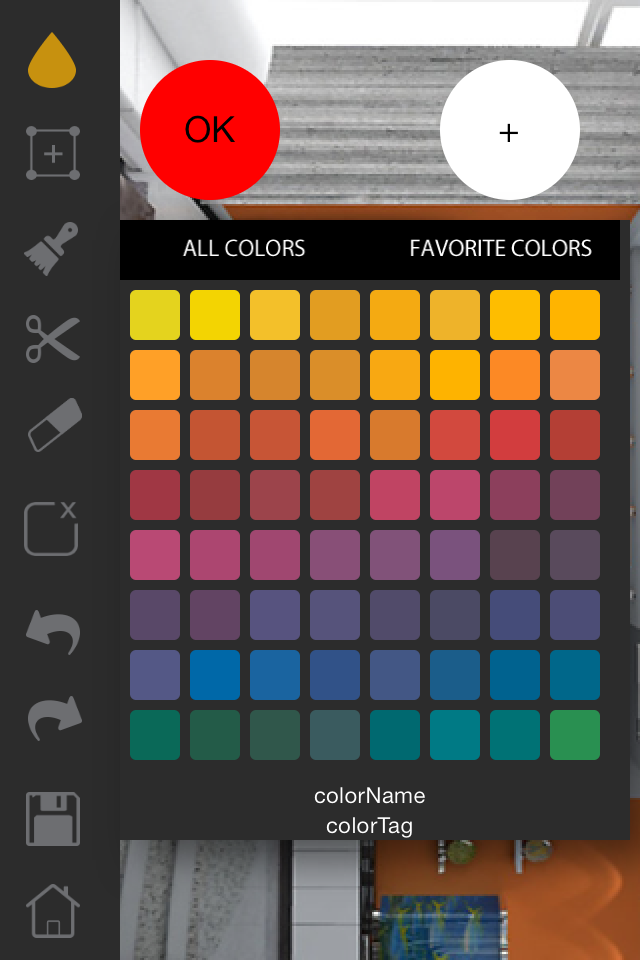Select the dark green swatch starting bottom row
The height and width of the screenshot is (960, 640).
pos(155,735)
